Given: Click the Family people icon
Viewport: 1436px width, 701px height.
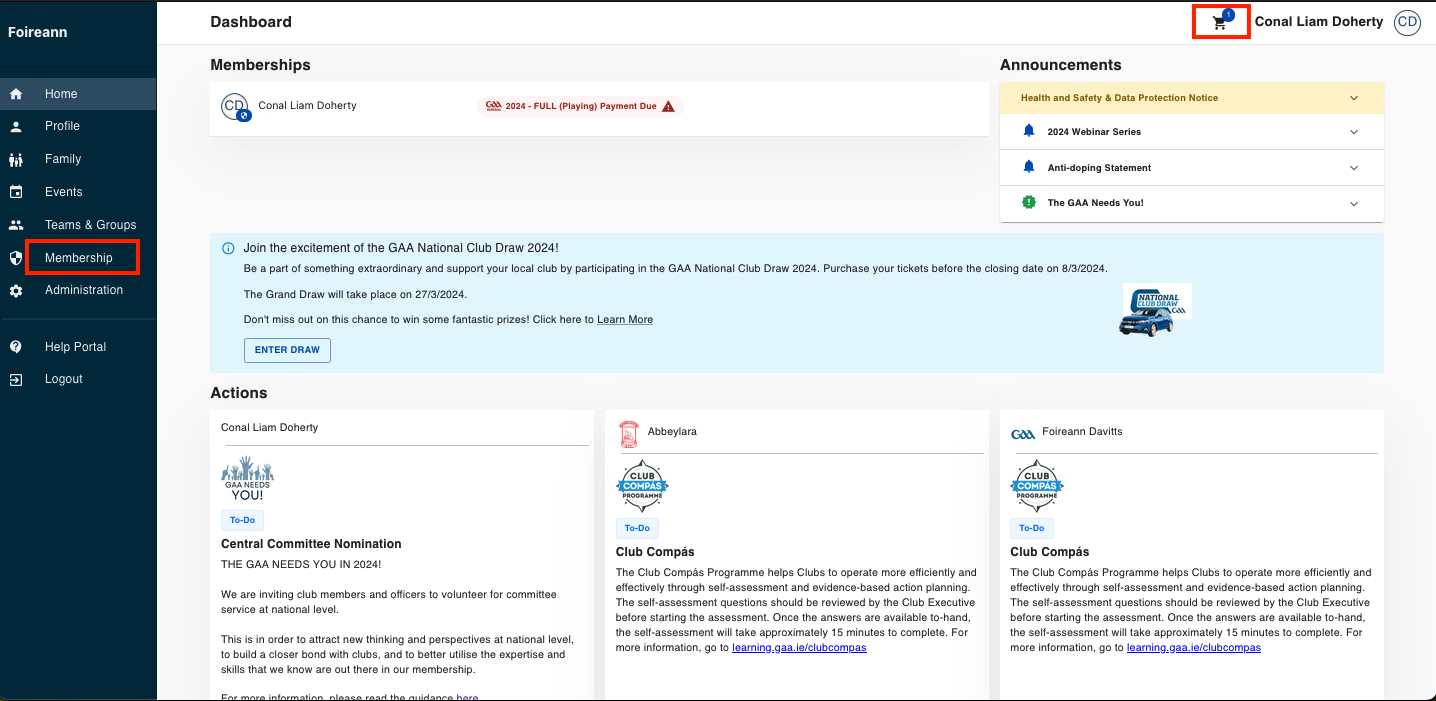Looking at the screenshot, I should 16,159.
